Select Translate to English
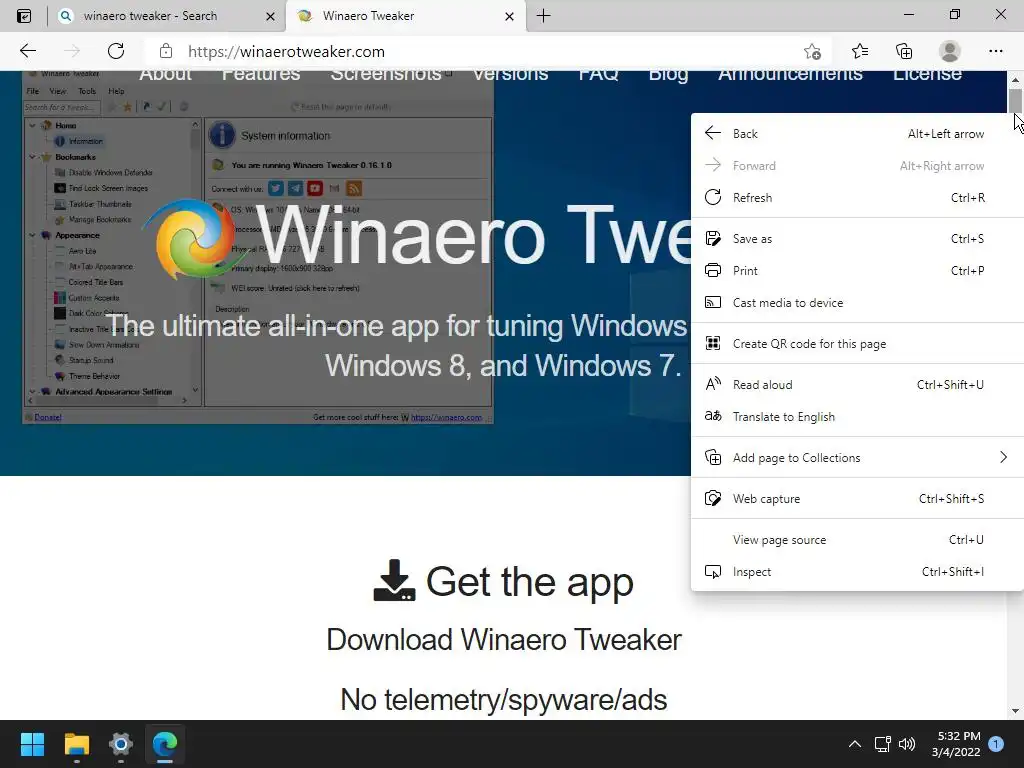 pyautogui.click(x=857, y=417)
